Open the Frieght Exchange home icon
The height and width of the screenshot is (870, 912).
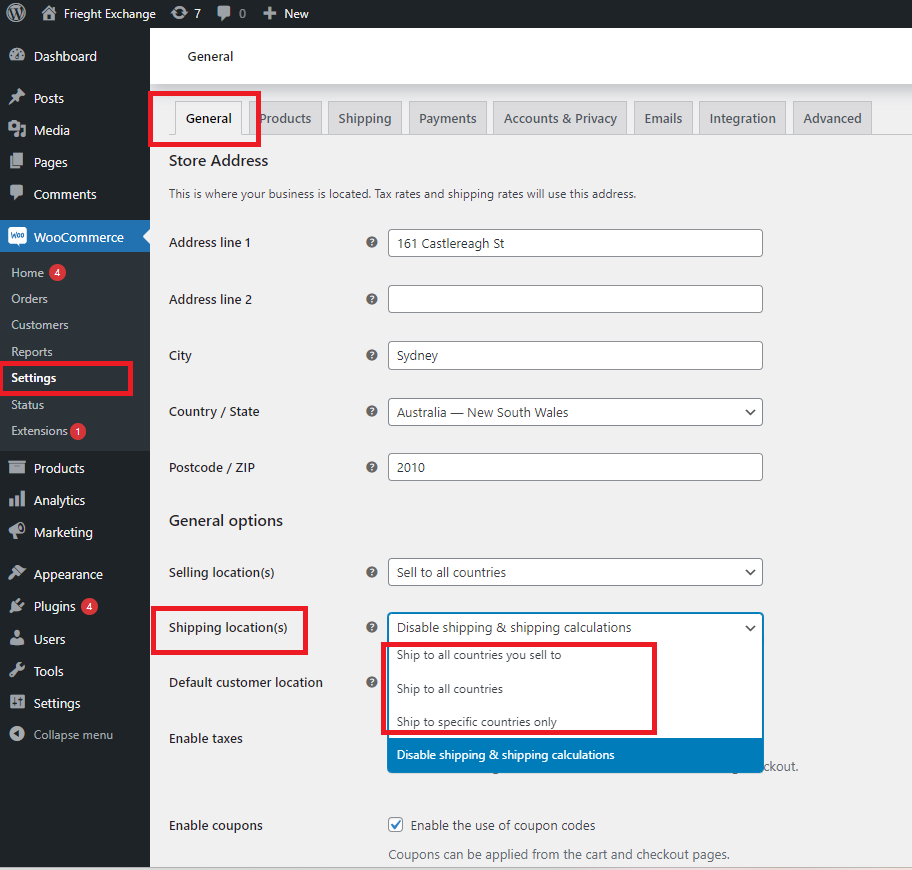pyautogui.click(x=49, y=13)
